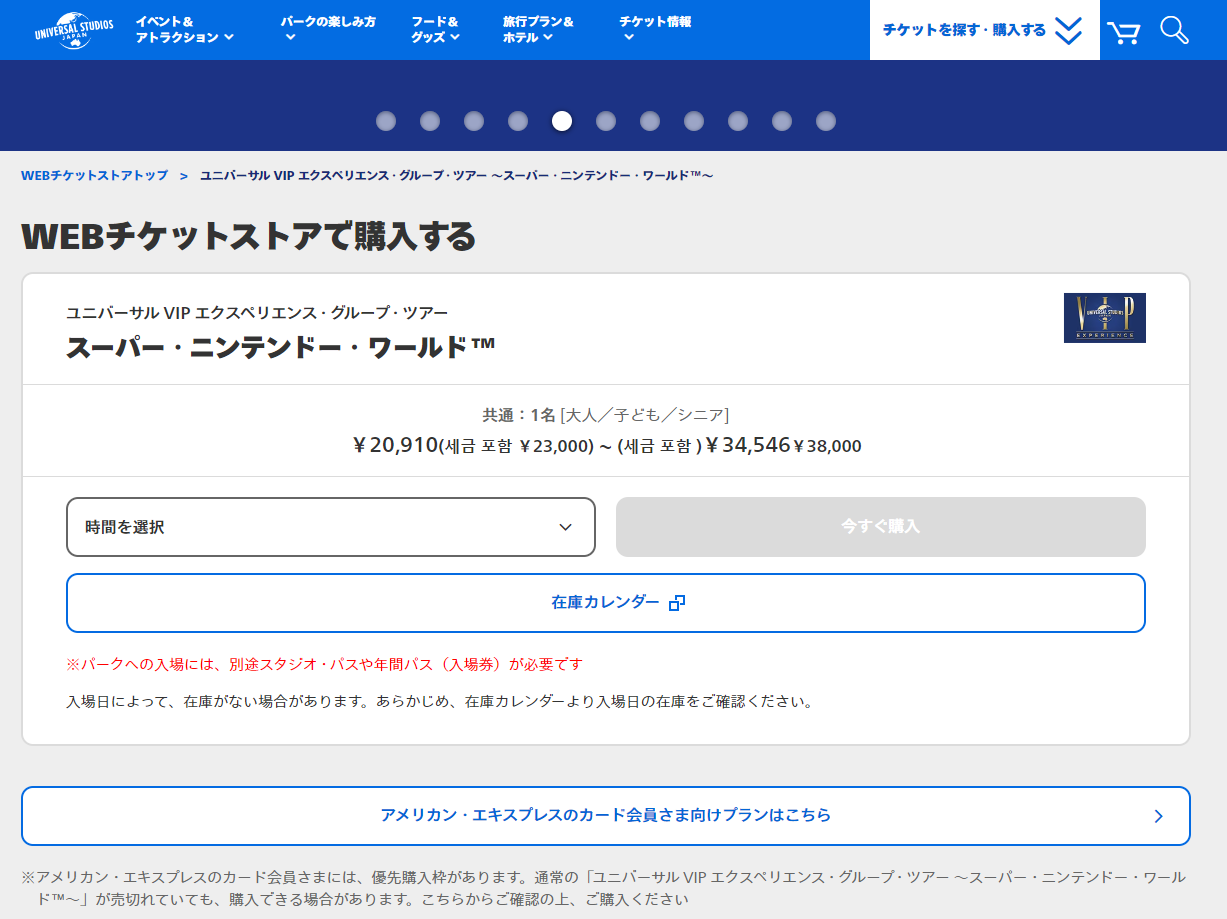Select the first carousel dot
Screen dimensions: 1227x919
(x=386, y=121)
